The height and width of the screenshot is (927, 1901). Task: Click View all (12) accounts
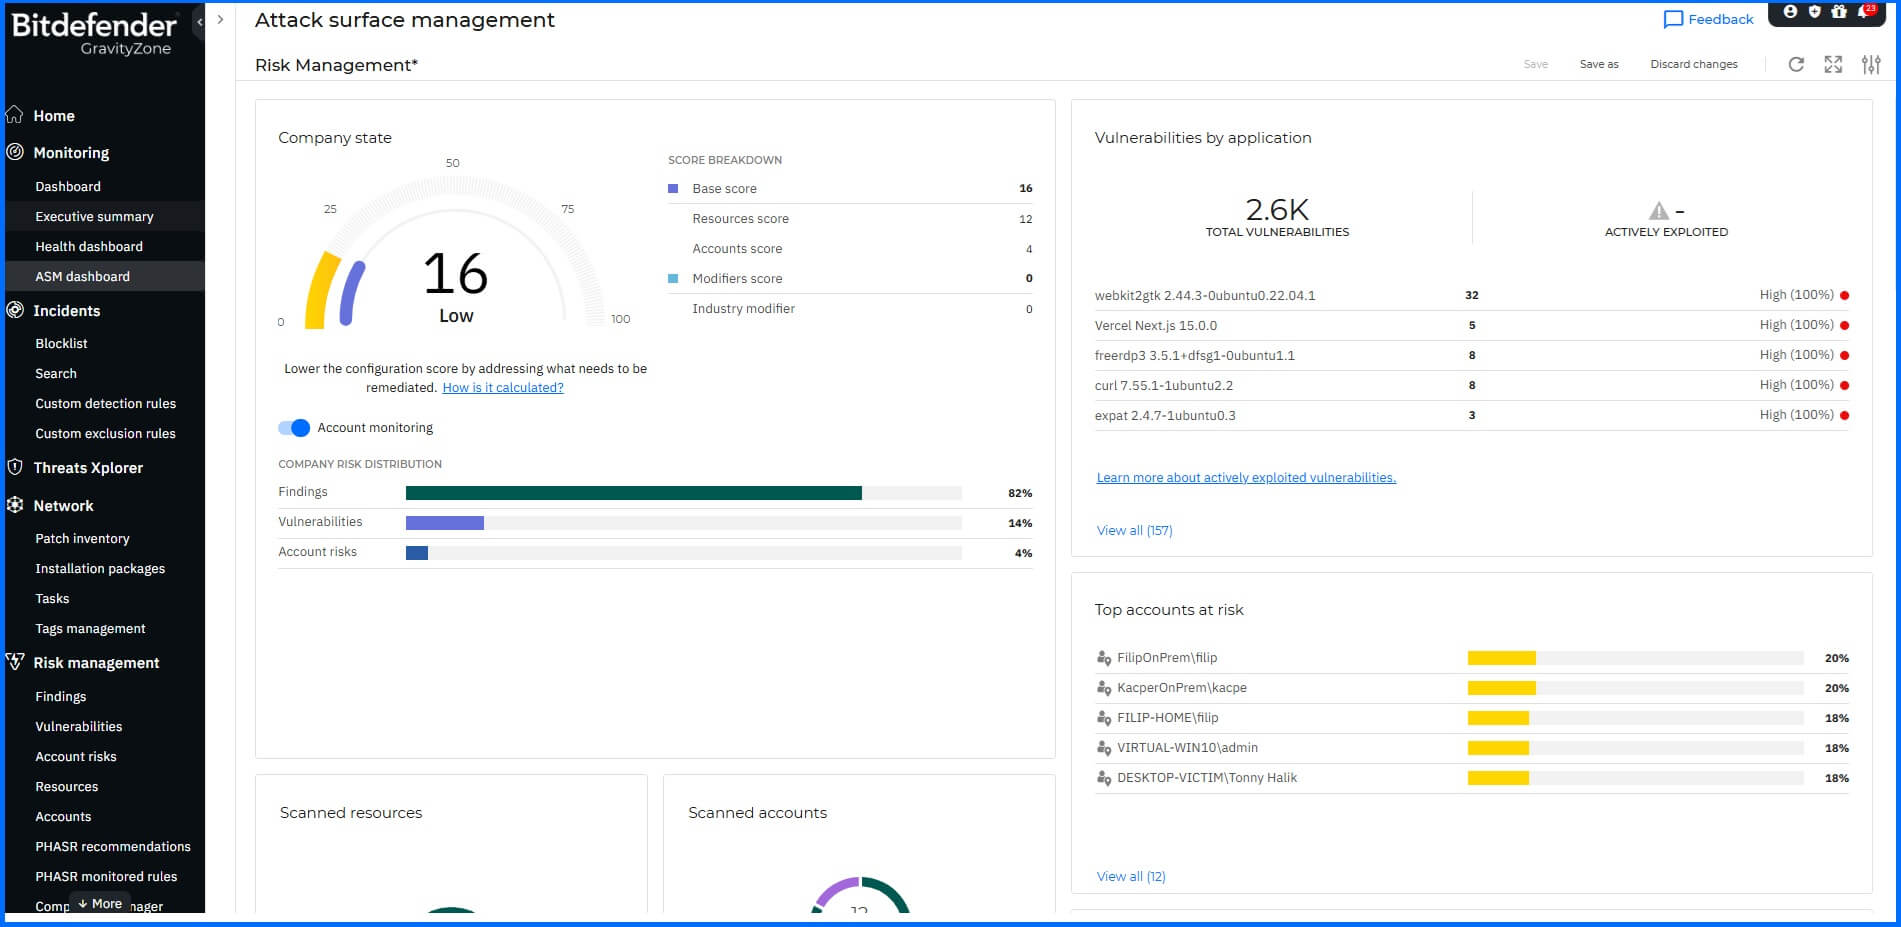click(1131, 877)
